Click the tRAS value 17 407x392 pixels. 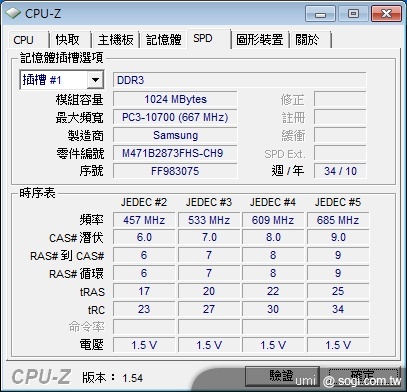(x=144, y=291)
